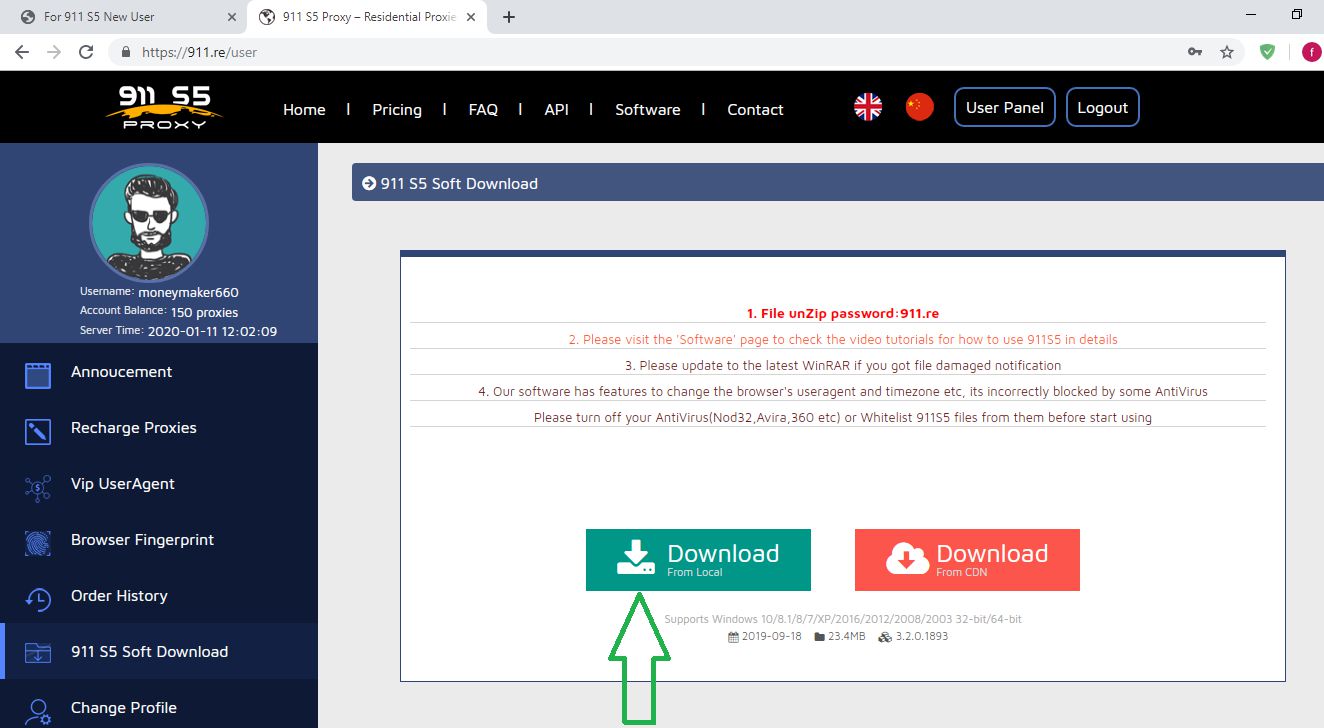Click the Order History clock icon
1324x728 pixels.
(38, 598)
